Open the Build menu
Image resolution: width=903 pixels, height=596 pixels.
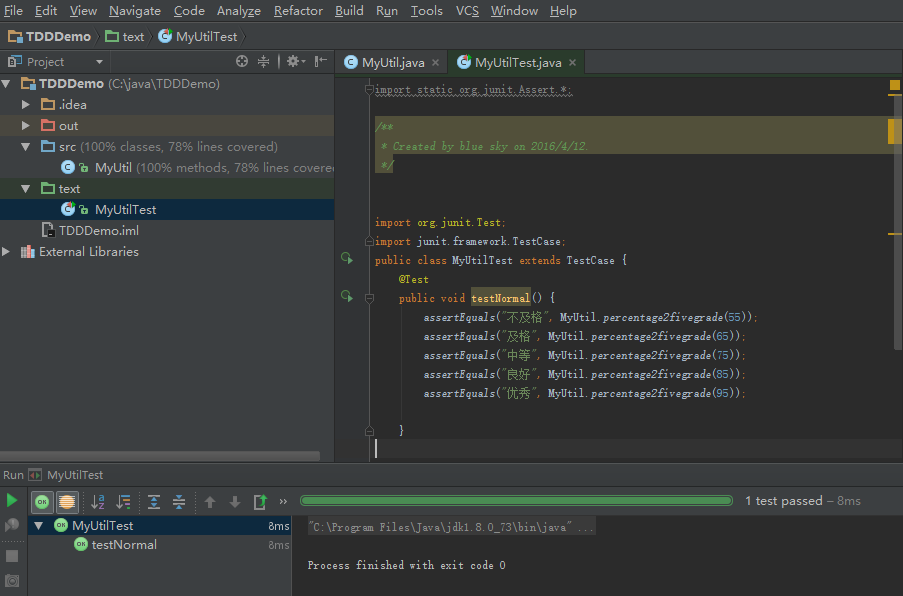tap(349, 11)
